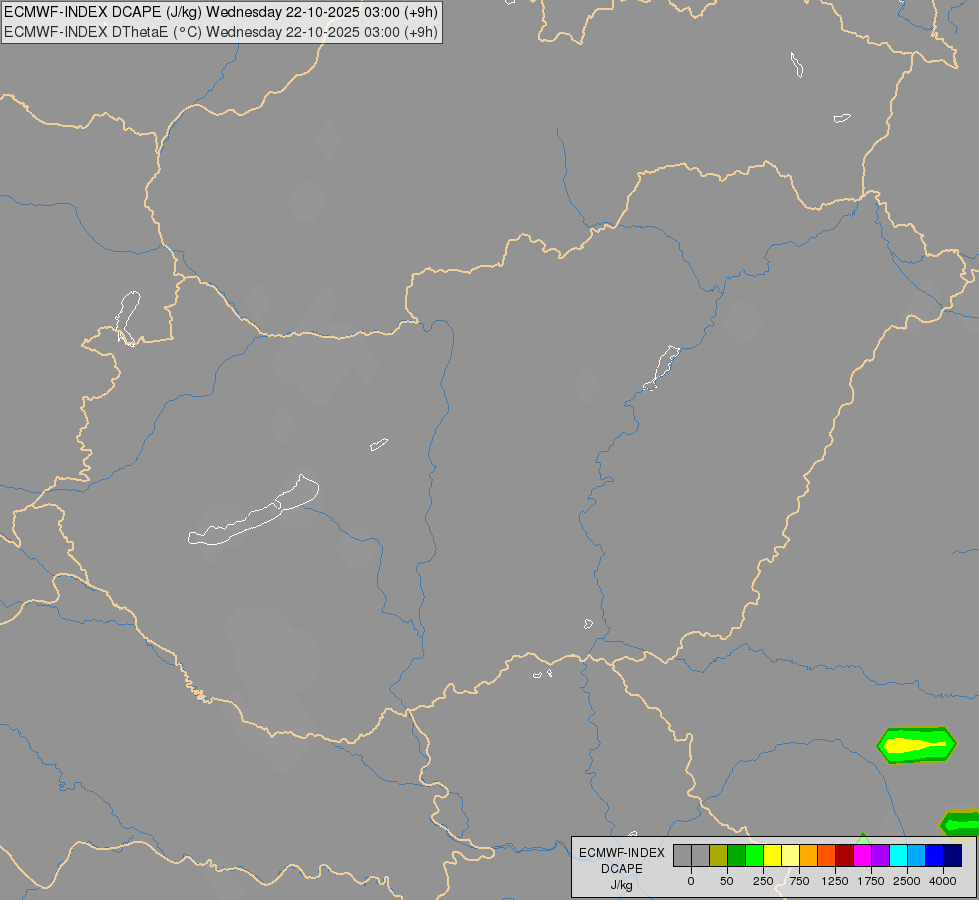
Task: Select the olive swatch in the DCAPE legend
Action: [718, 856]
